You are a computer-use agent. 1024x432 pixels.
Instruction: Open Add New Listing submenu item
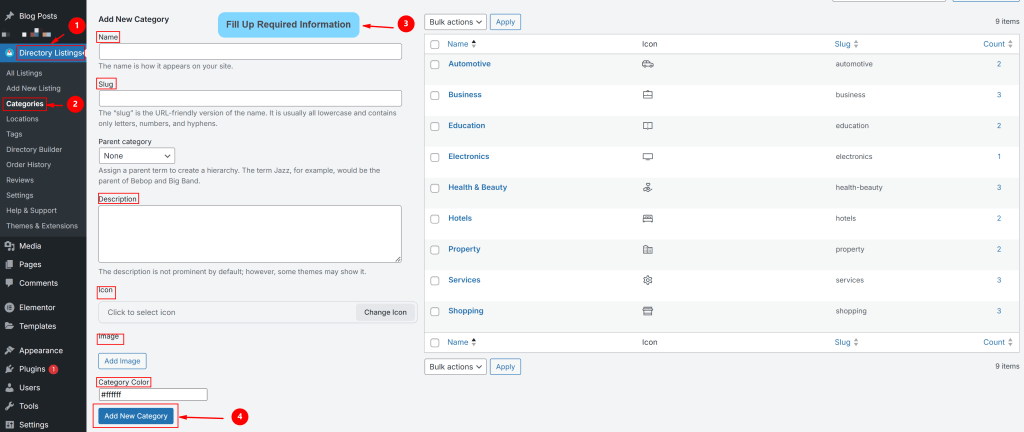33,88
